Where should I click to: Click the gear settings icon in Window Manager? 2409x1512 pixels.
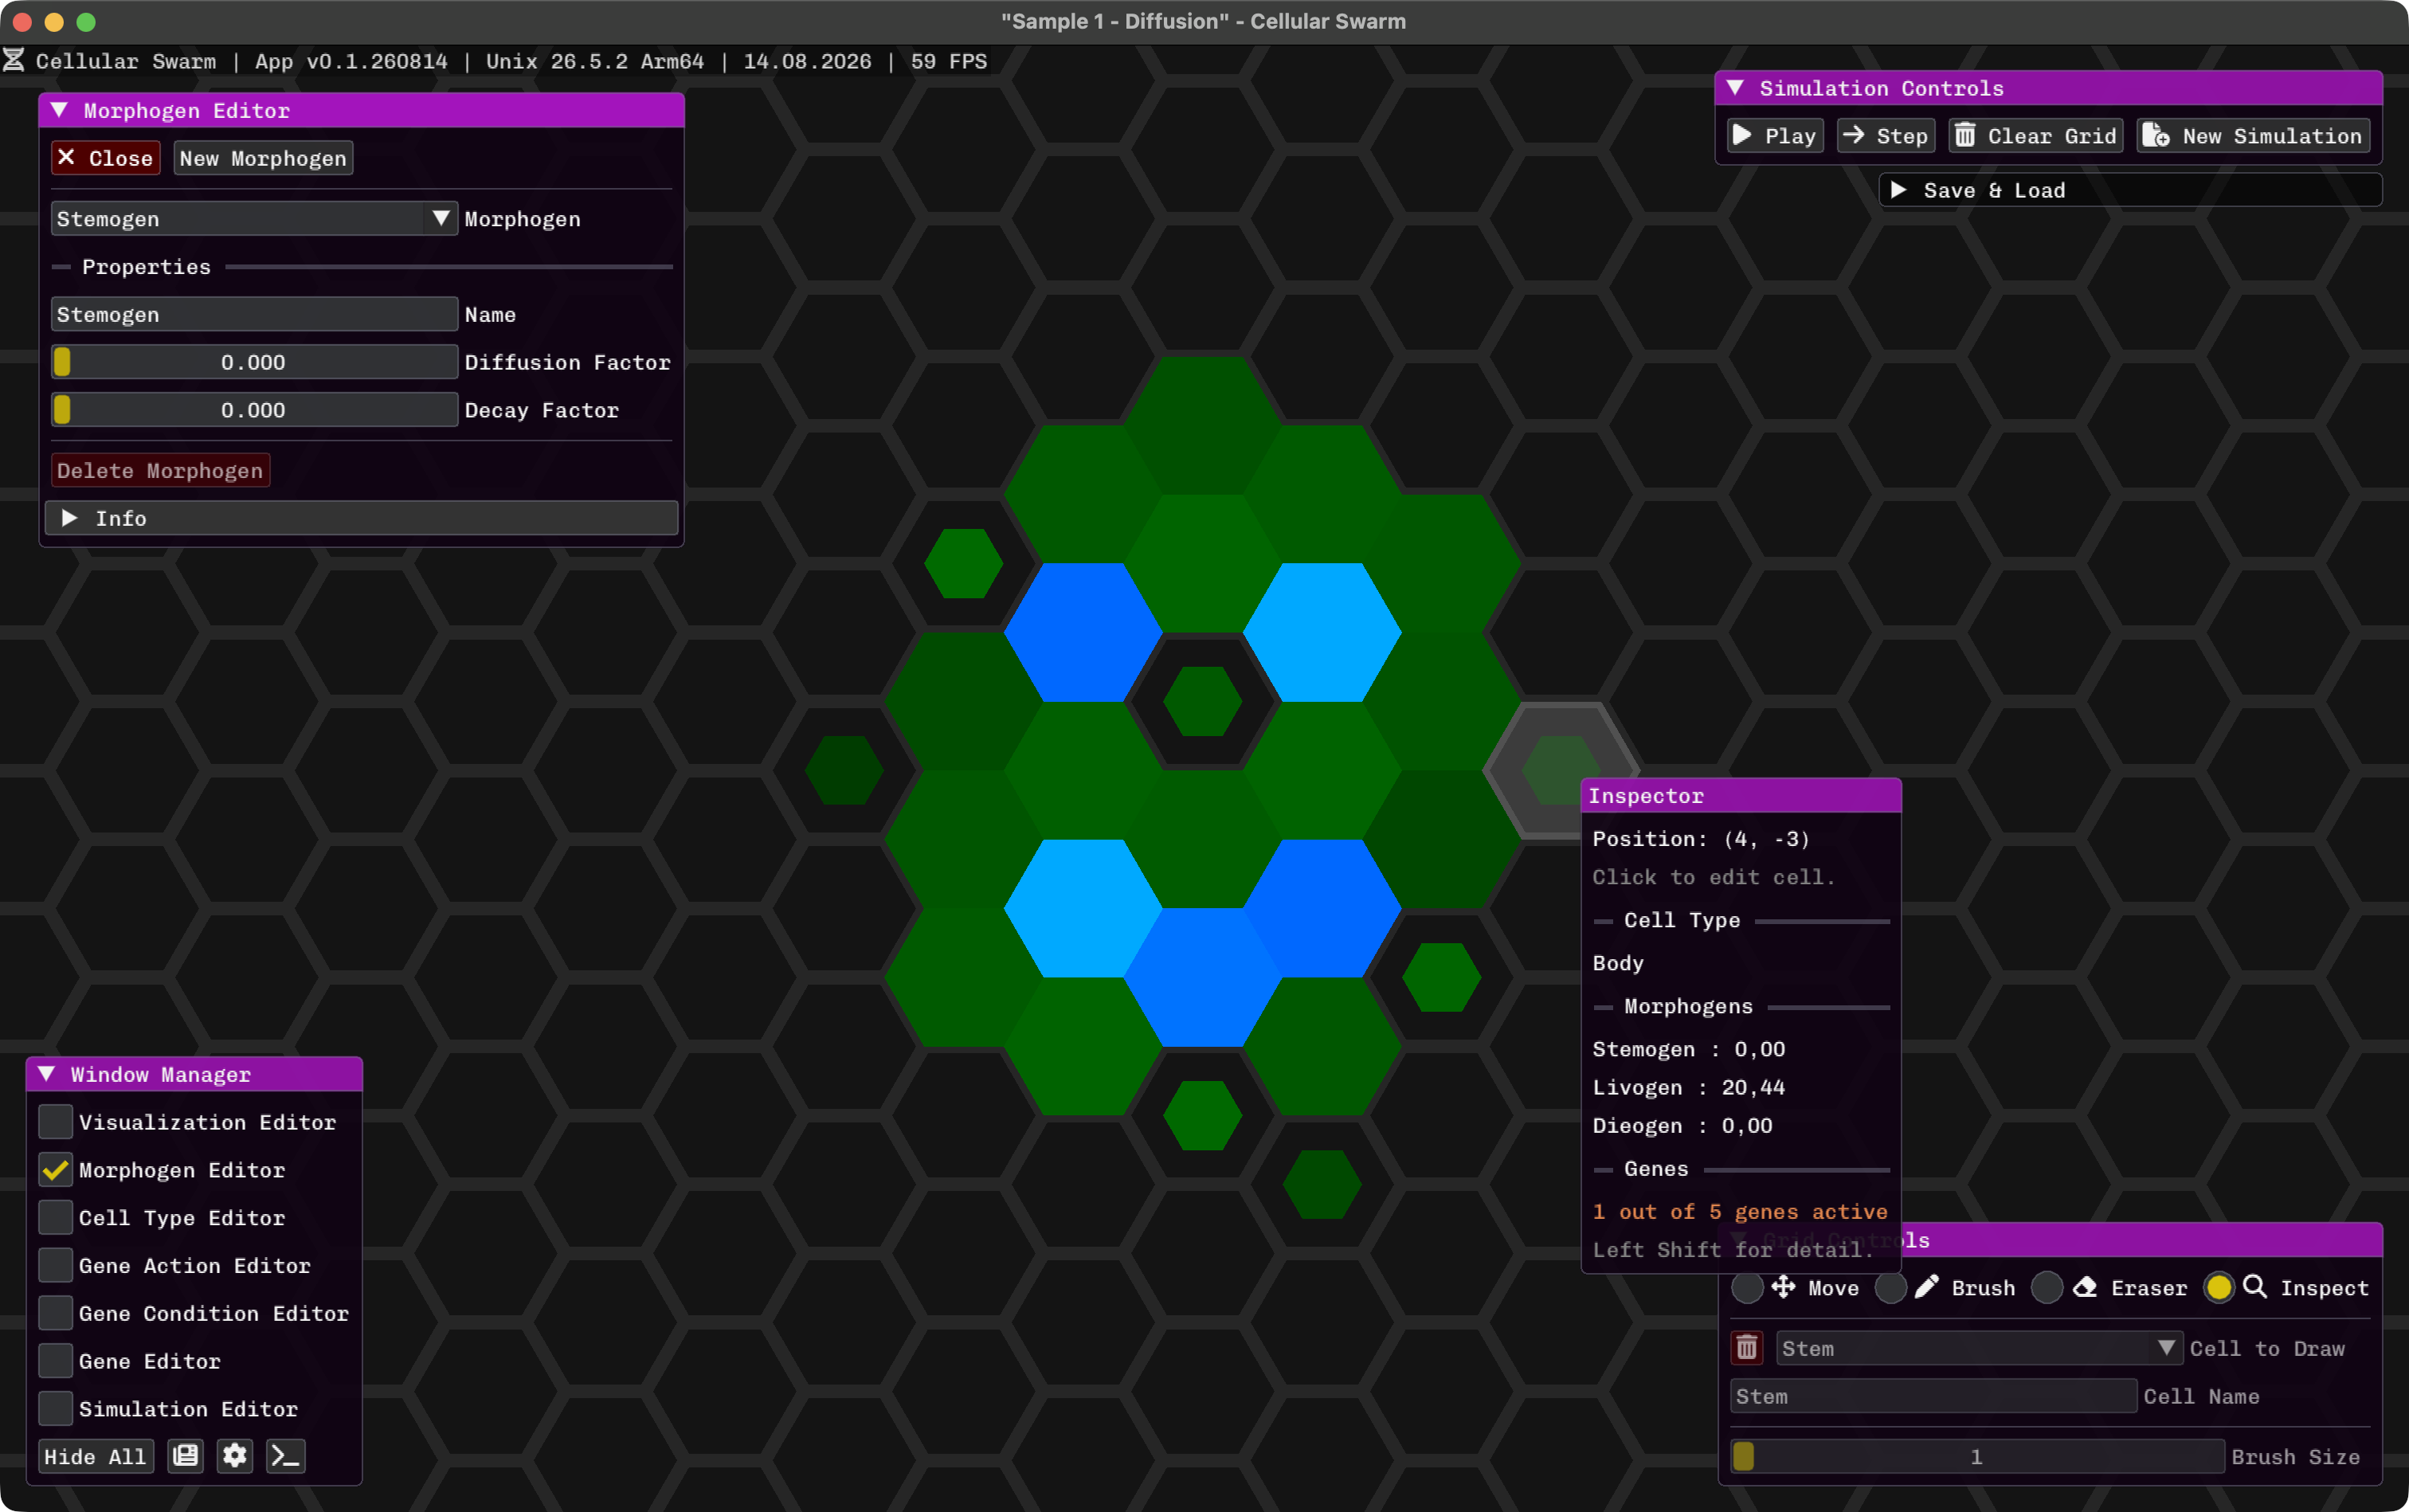(x=235, y=1455)
